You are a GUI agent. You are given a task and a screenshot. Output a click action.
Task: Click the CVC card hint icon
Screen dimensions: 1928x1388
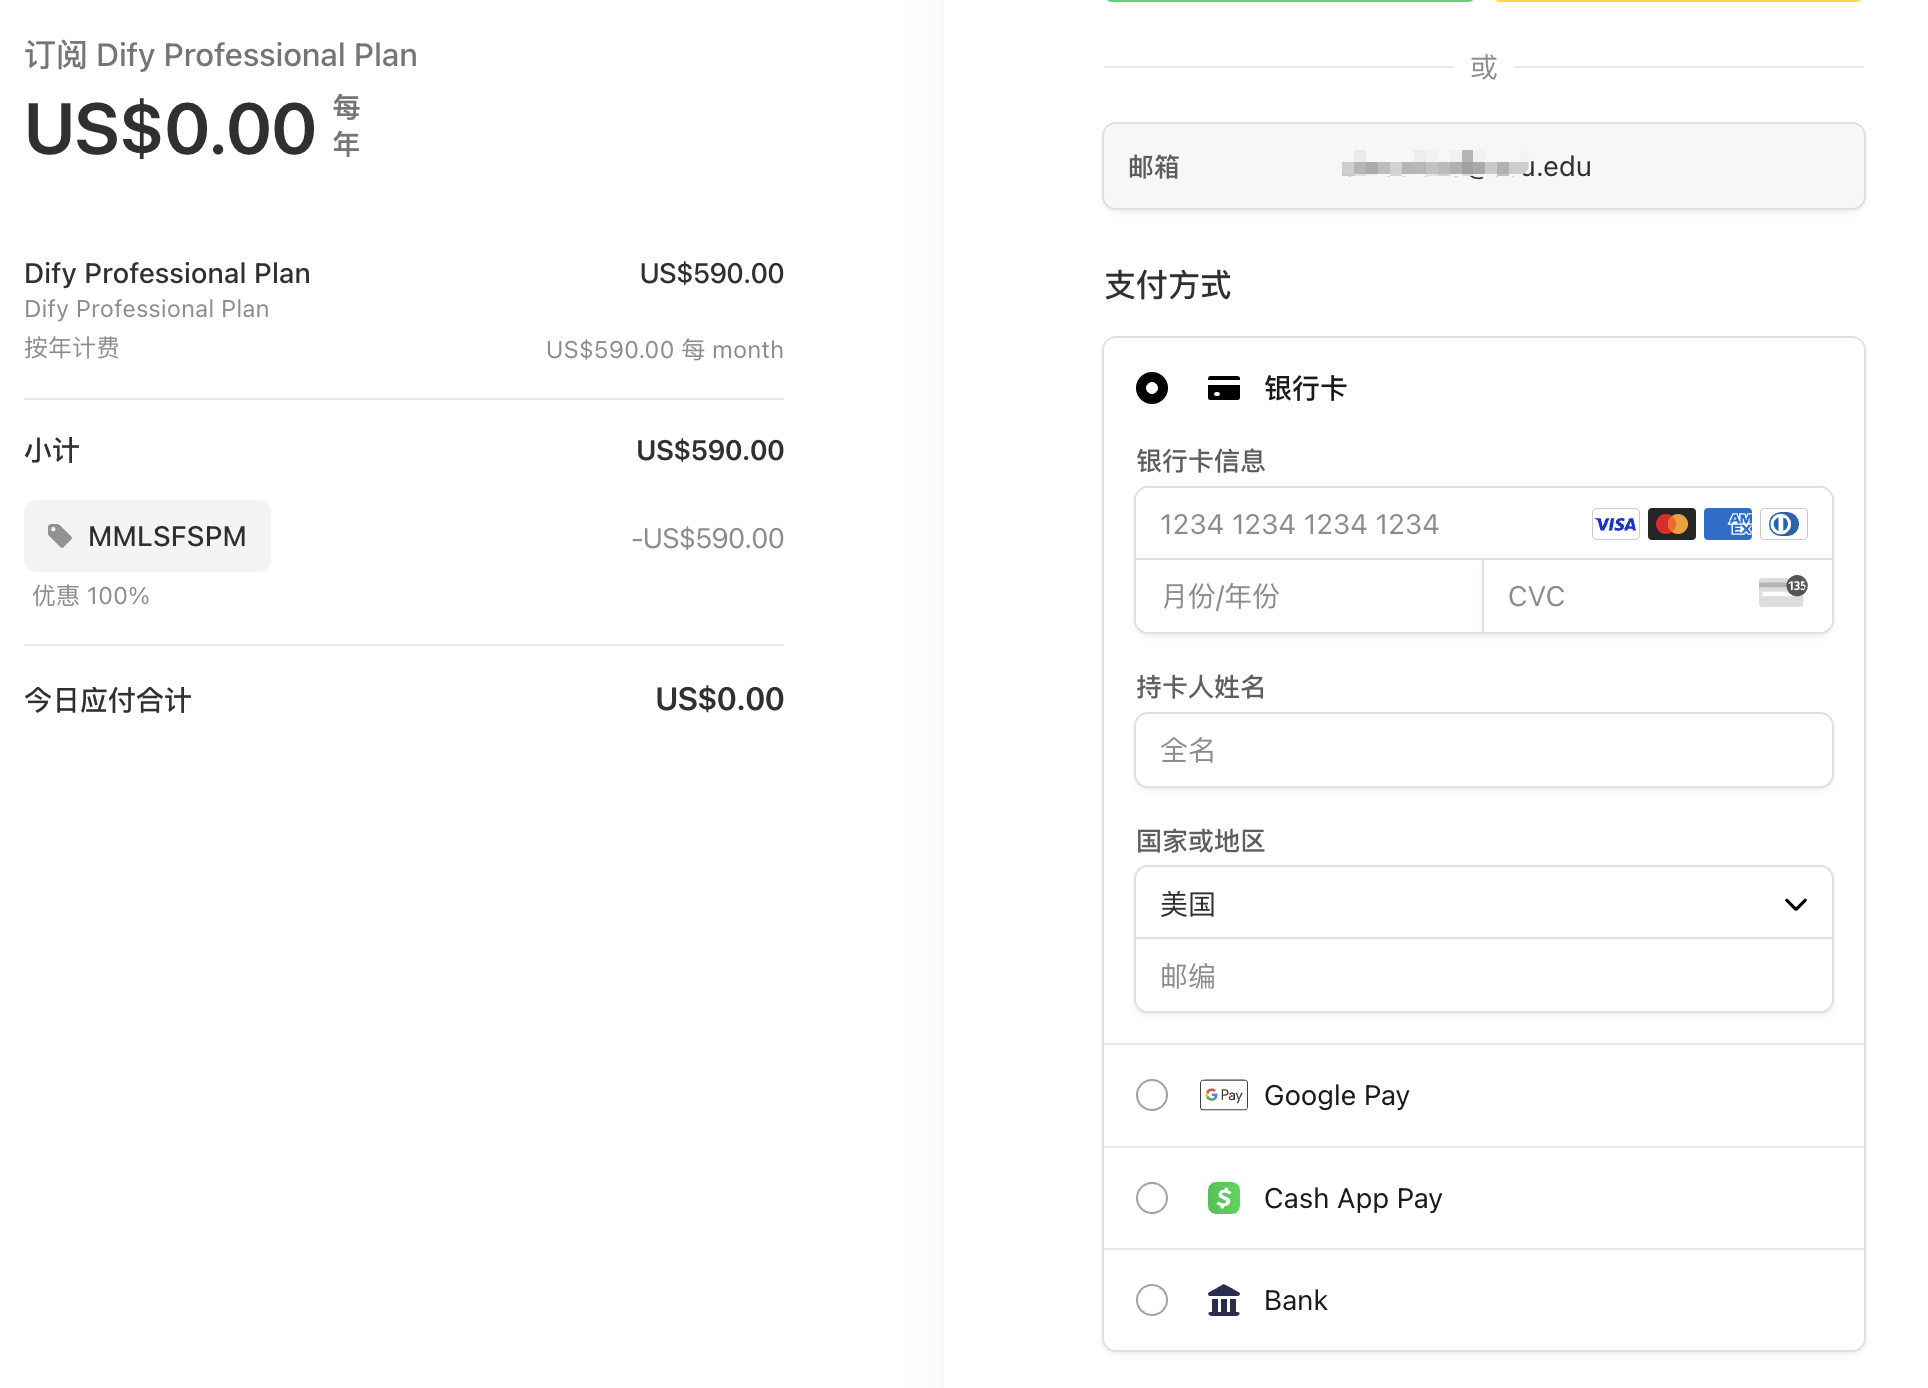(1782, 592)
